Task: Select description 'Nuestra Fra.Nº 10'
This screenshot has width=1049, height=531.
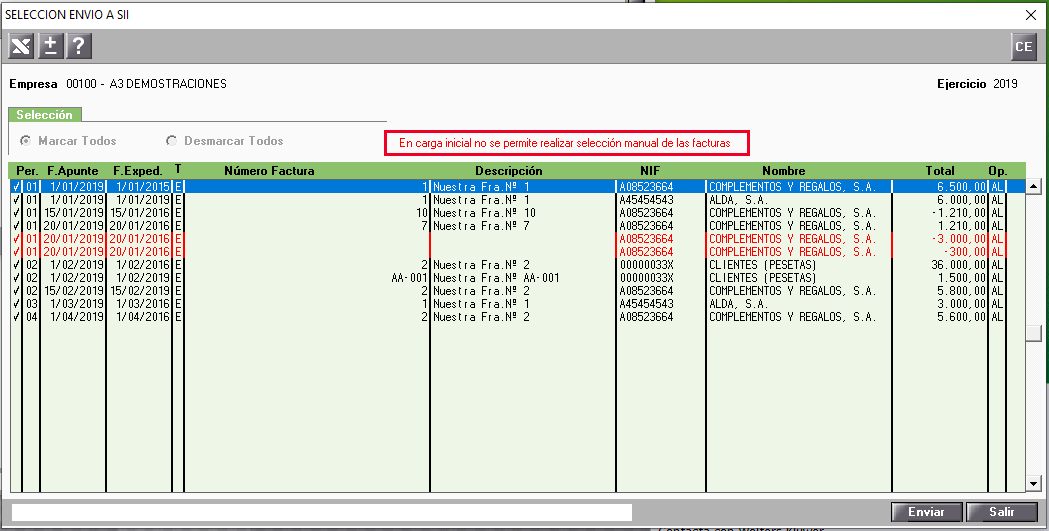Action: (484, 213)
